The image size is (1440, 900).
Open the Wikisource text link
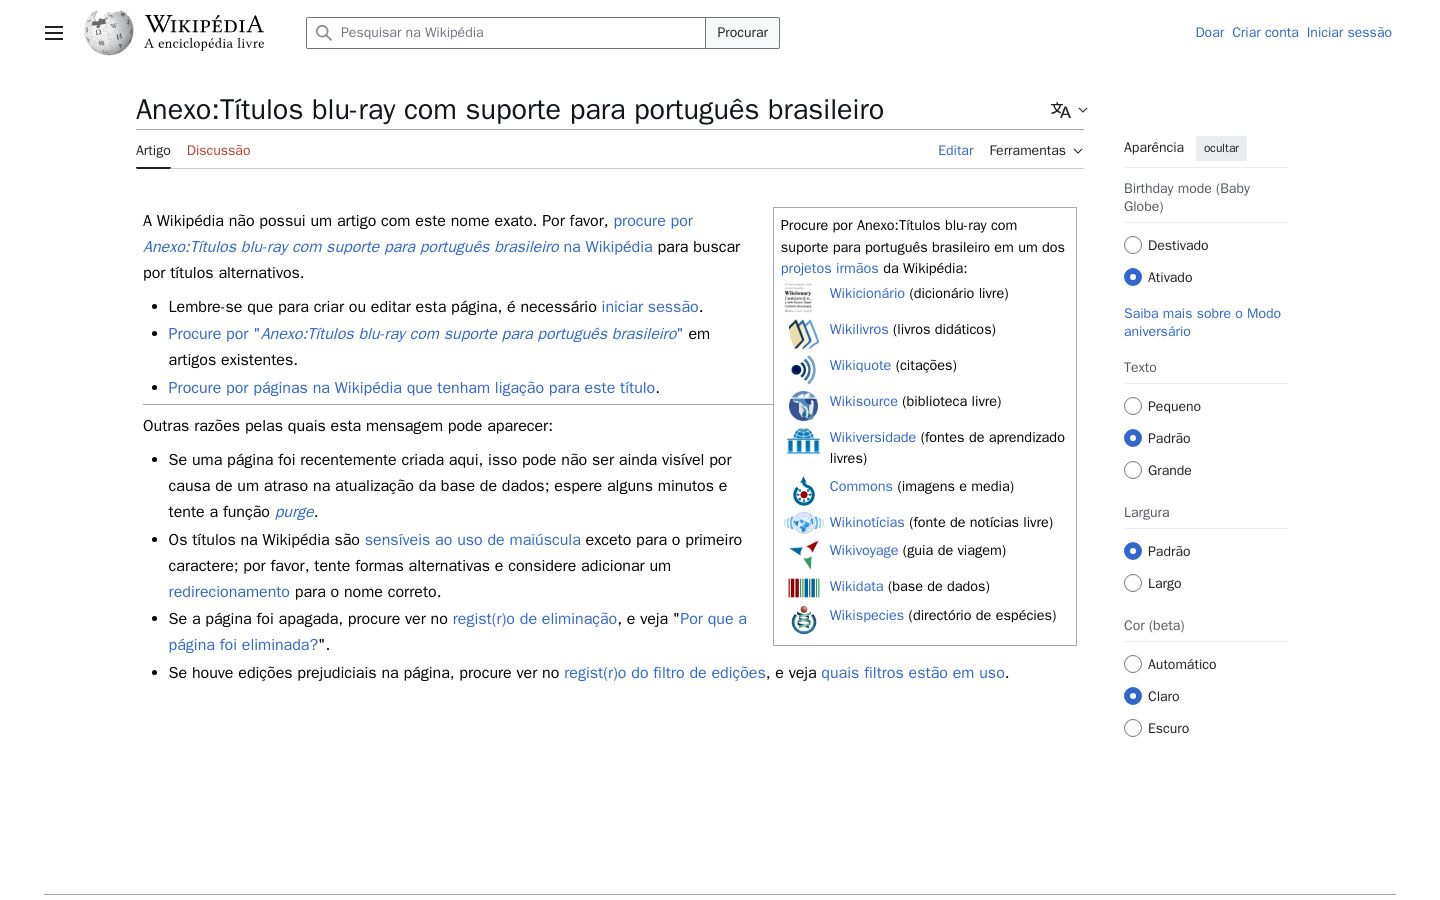pyautogui.click(x=864, y=402)
